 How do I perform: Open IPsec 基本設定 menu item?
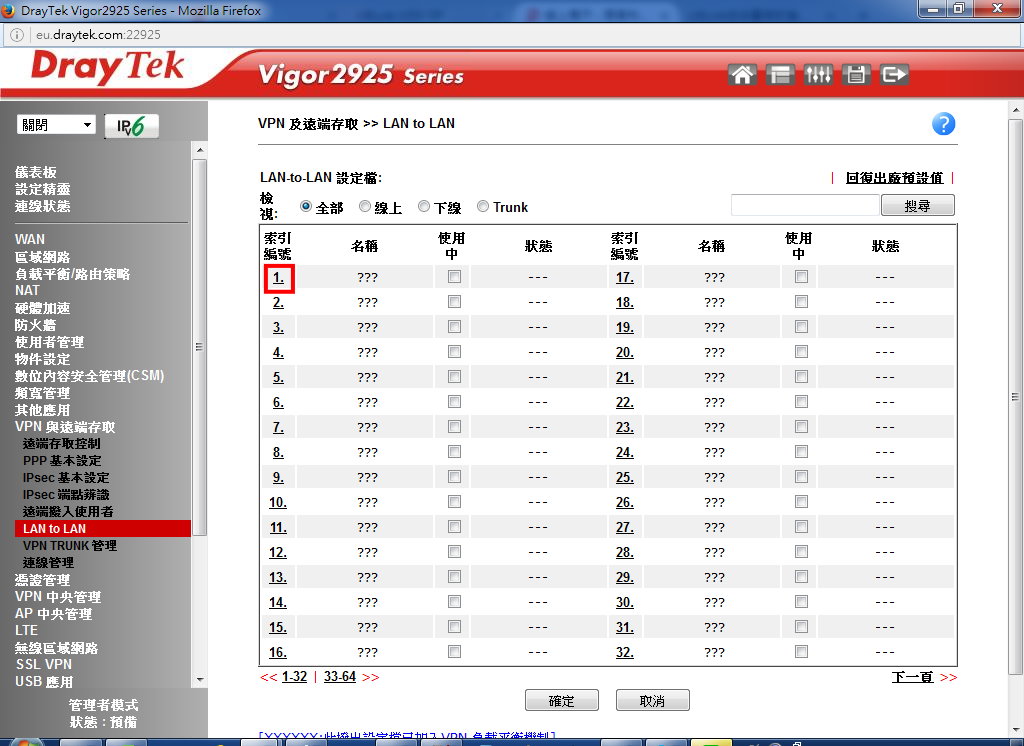66,478
